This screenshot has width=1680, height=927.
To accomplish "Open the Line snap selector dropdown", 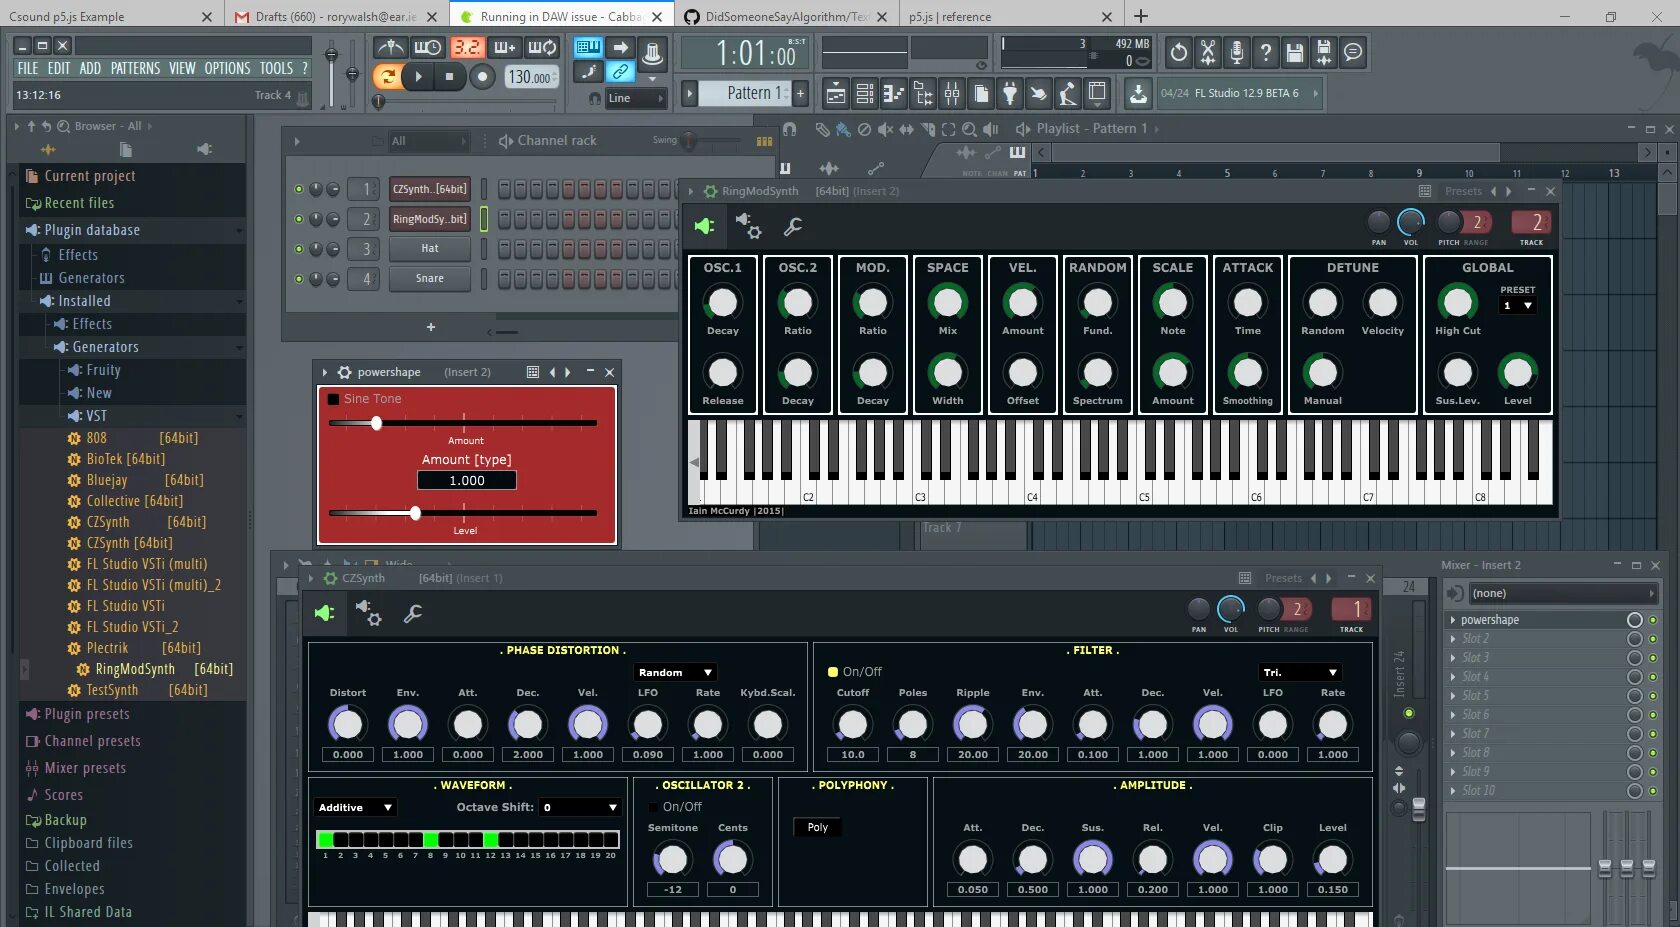I will pos(636,98).
